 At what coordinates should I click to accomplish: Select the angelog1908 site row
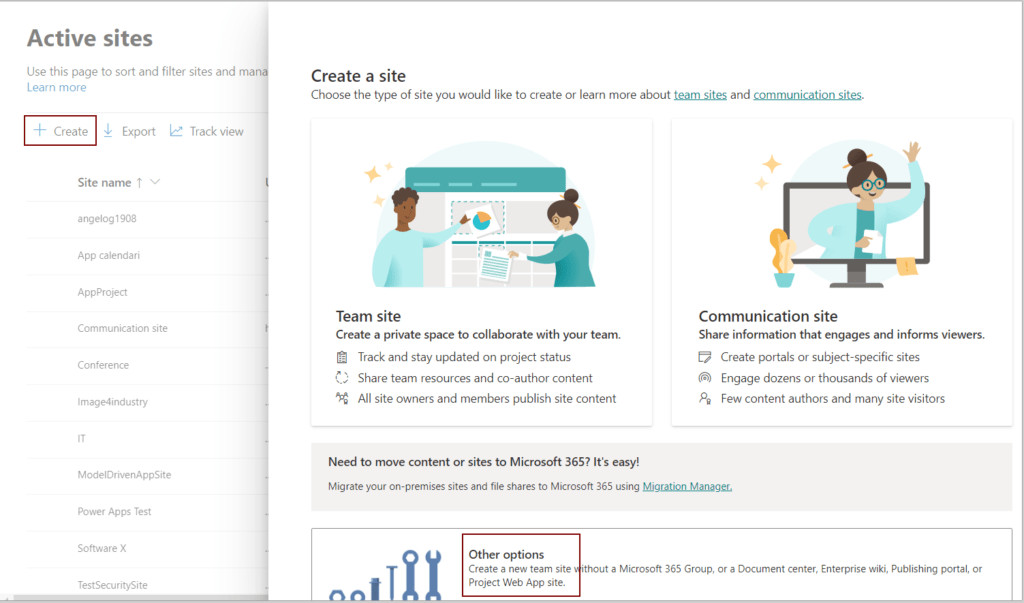(107, 219)
